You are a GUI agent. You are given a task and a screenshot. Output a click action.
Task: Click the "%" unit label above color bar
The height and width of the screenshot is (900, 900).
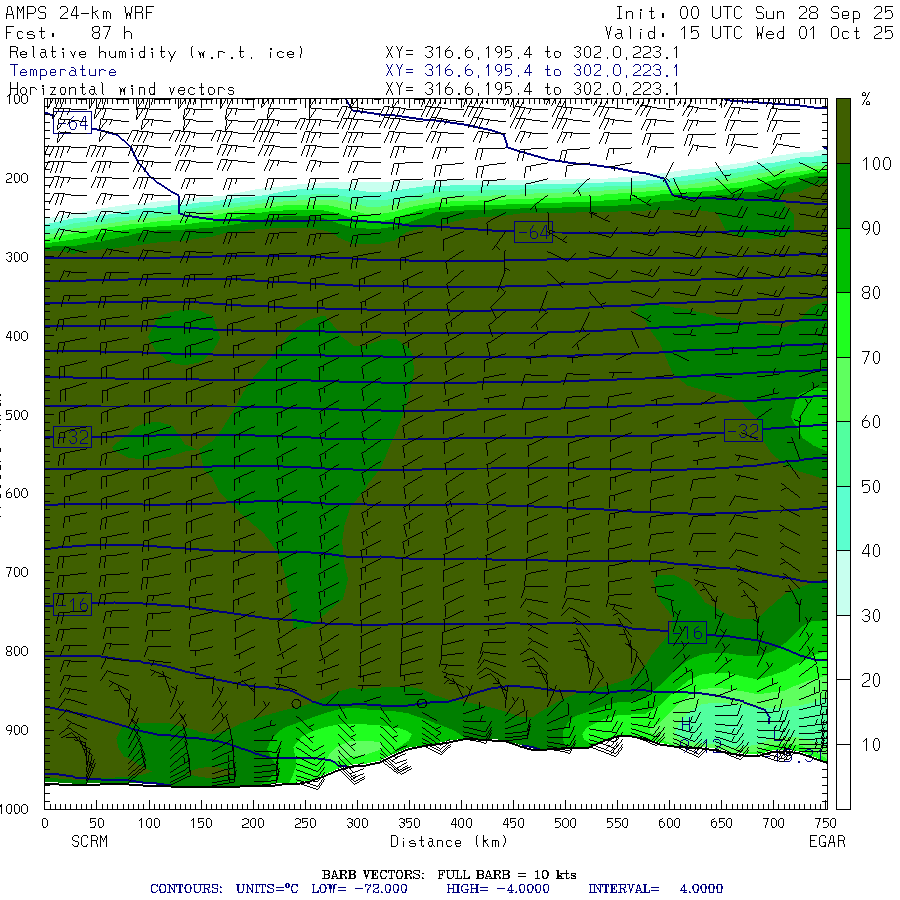click(x=866, y=99)
